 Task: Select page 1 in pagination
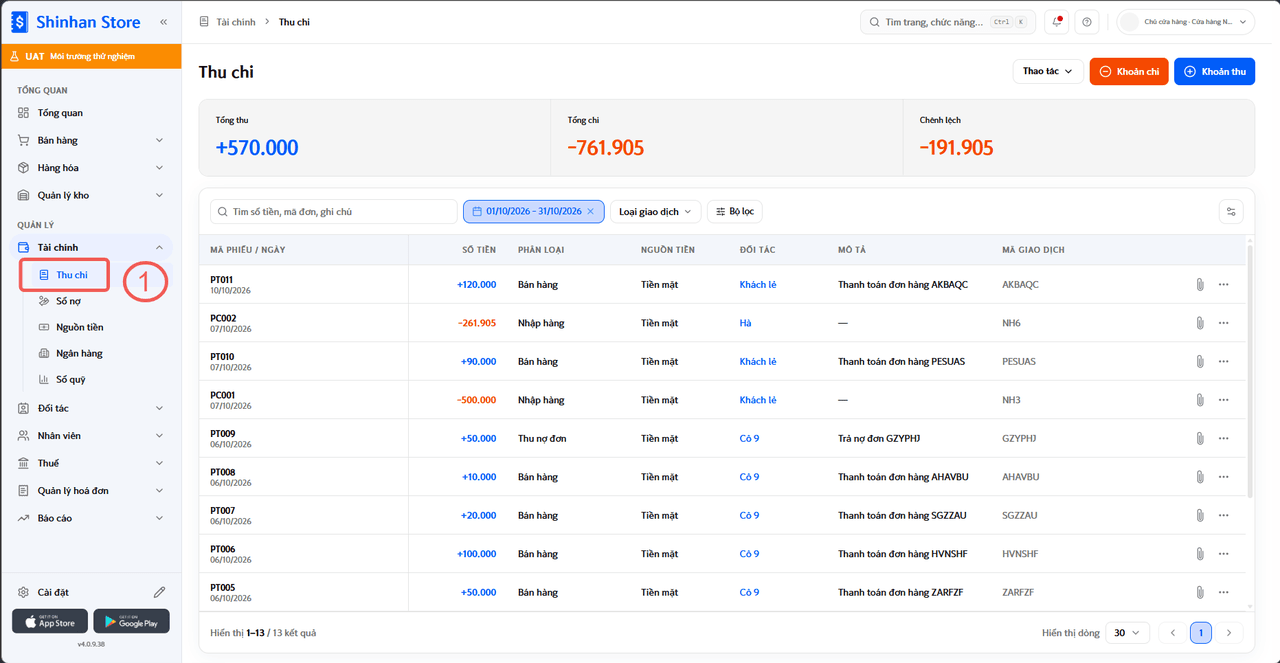1200,633
